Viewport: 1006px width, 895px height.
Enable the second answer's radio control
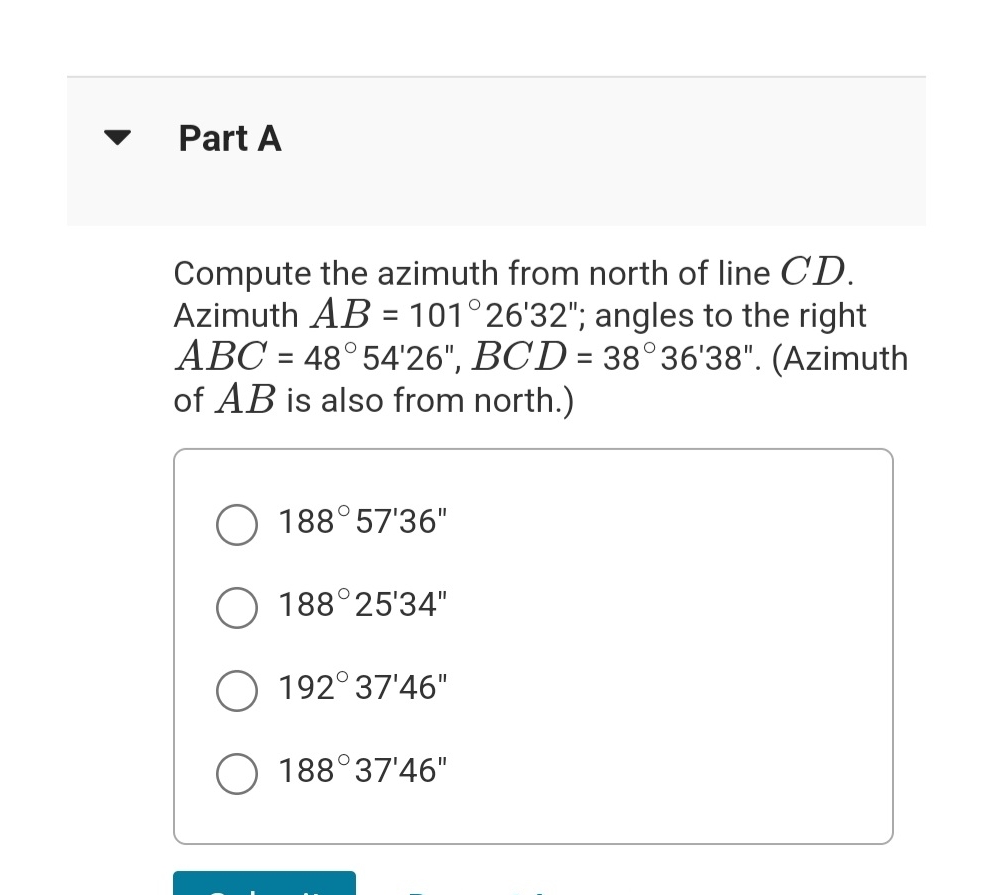(x=237, y=607)
